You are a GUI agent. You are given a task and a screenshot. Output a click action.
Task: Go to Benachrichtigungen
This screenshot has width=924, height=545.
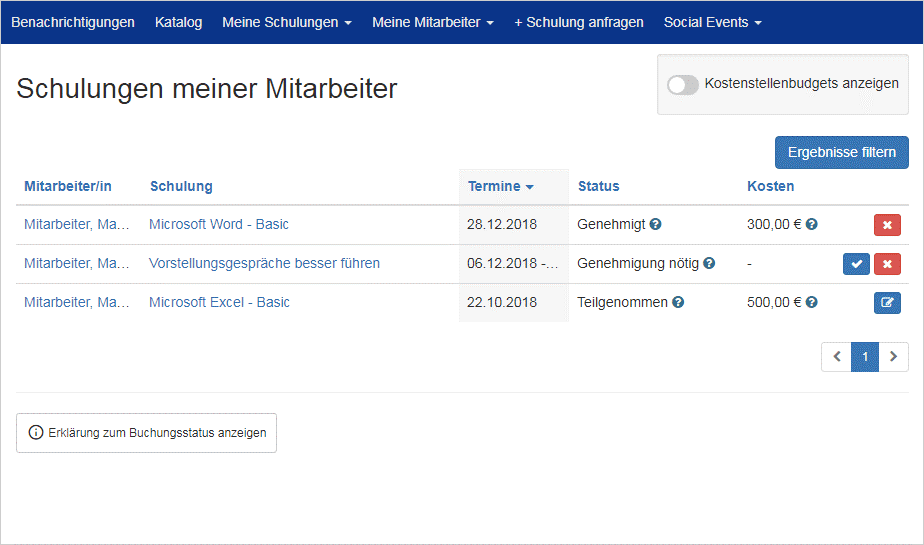tap(73, 22)
